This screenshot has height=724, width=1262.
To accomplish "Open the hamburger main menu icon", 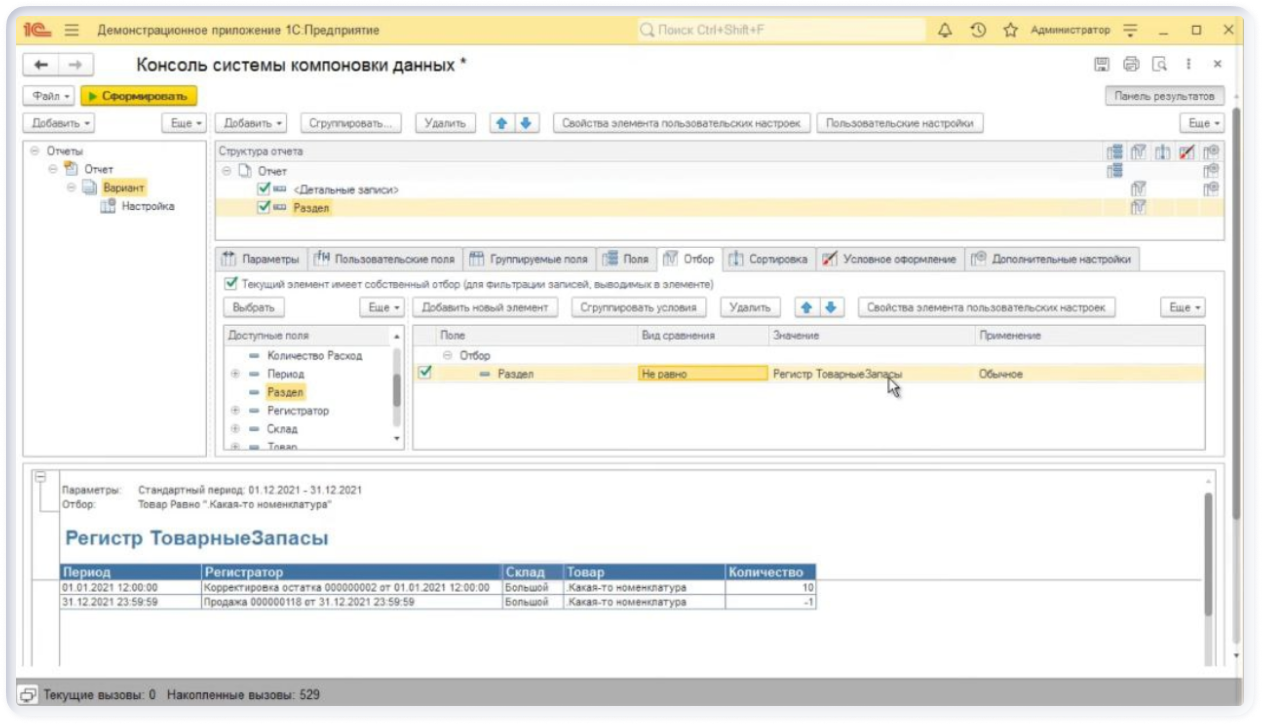I will (x=72, y=31).
